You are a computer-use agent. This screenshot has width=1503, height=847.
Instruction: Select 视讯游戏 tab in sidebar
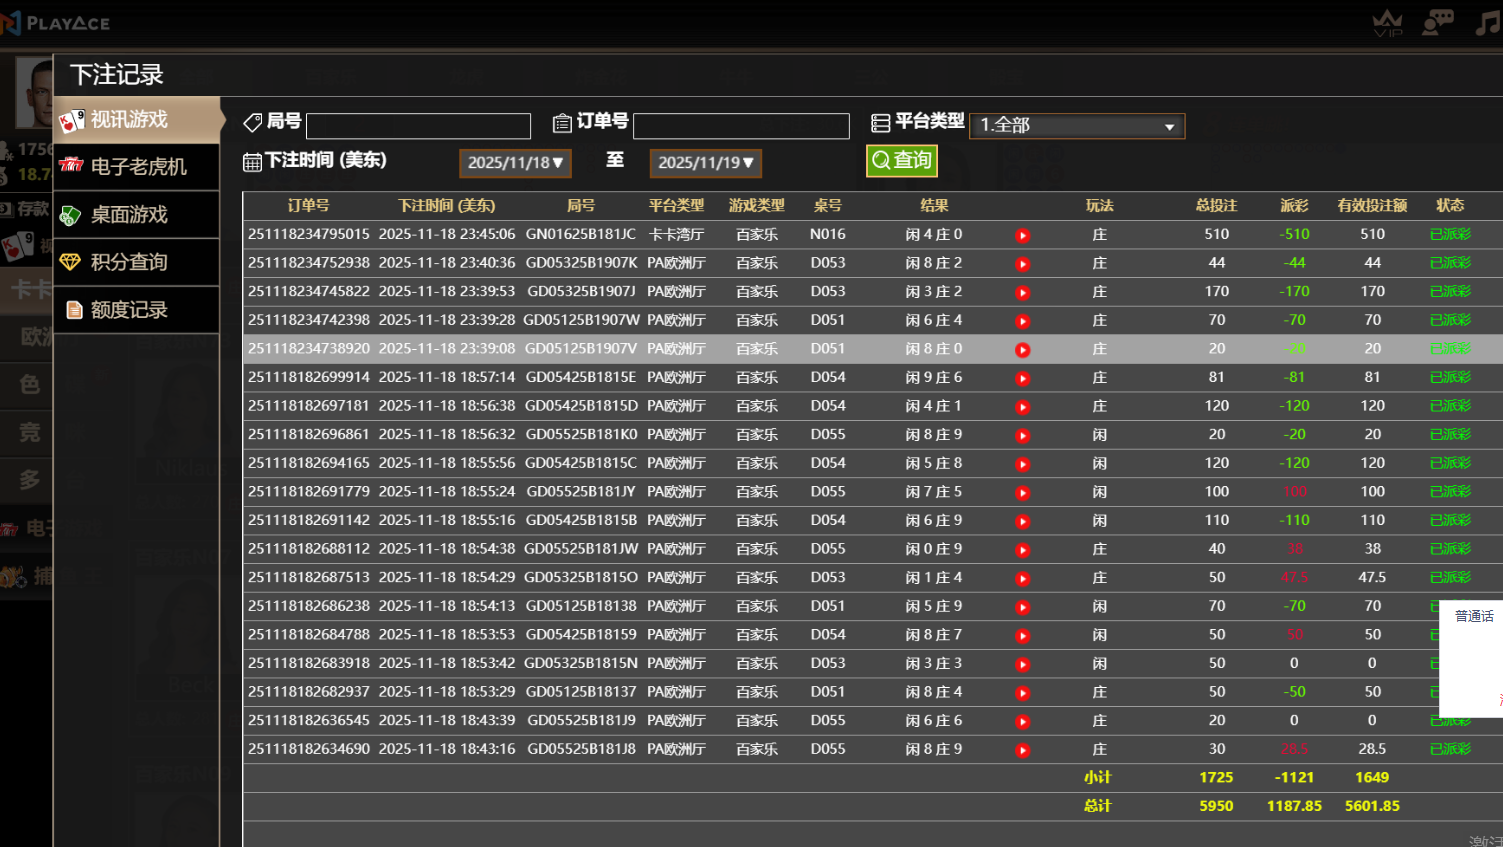click(x=137, y=120)
